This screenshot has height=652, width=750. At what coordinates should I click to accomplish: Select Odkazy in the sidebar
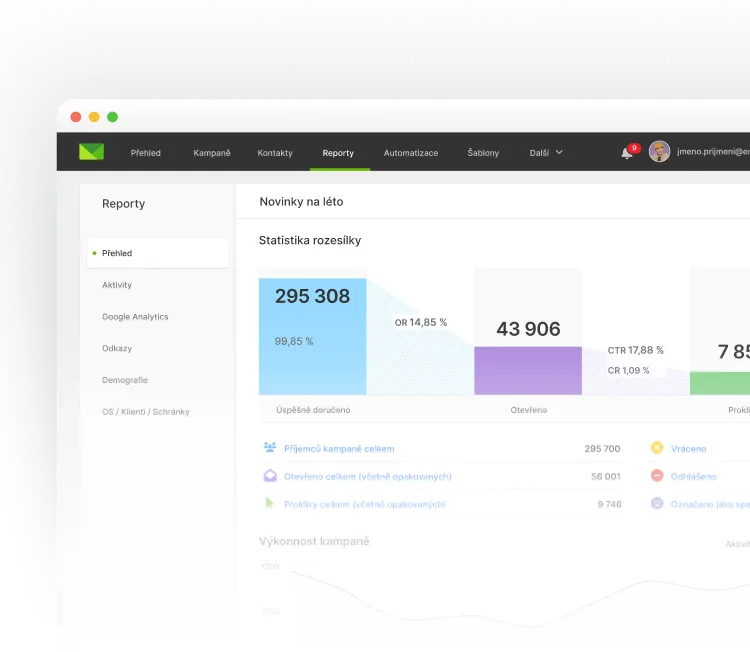point(117,348)
